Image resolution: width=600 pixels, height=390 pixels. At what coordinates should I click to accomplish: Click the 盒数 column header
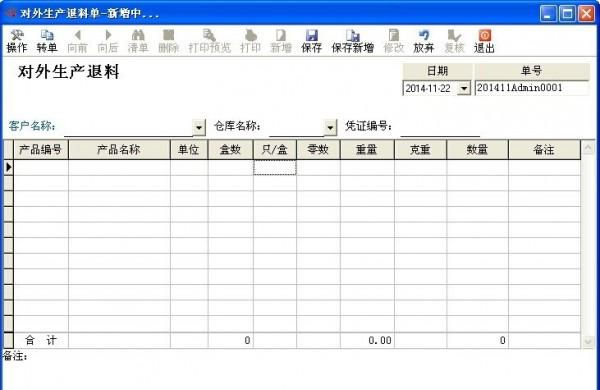tap(230, 150)
